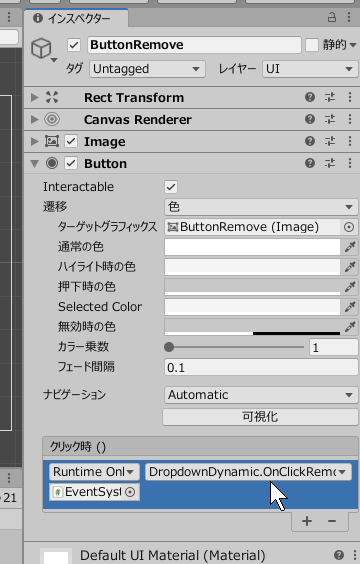This screenshot has width=360, height=564.
Task: Expand the Rect Transform component
Action: click(35, 97)
